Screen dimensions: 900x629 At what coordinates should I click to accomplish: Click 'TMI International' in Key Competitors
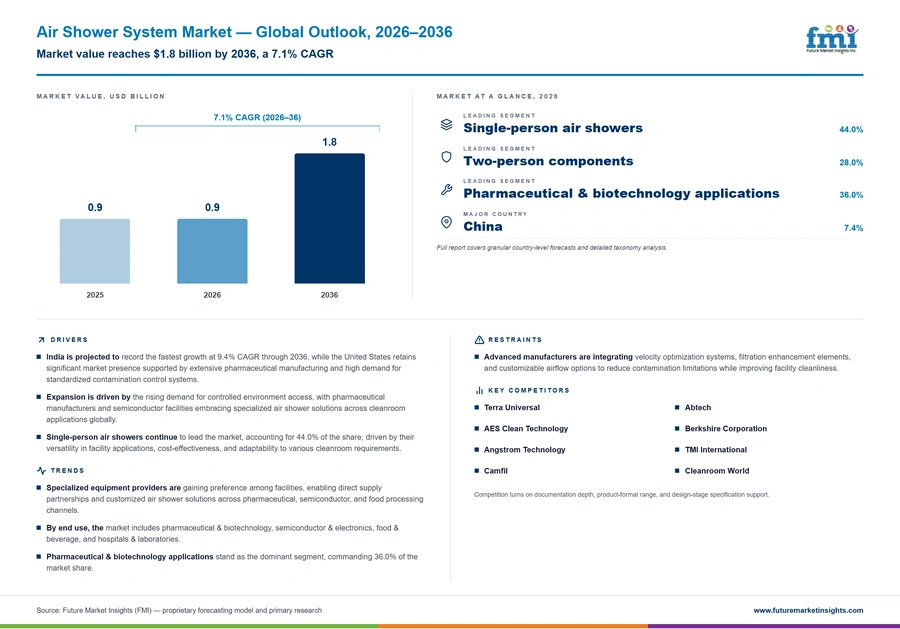click(x=716, y=450)
